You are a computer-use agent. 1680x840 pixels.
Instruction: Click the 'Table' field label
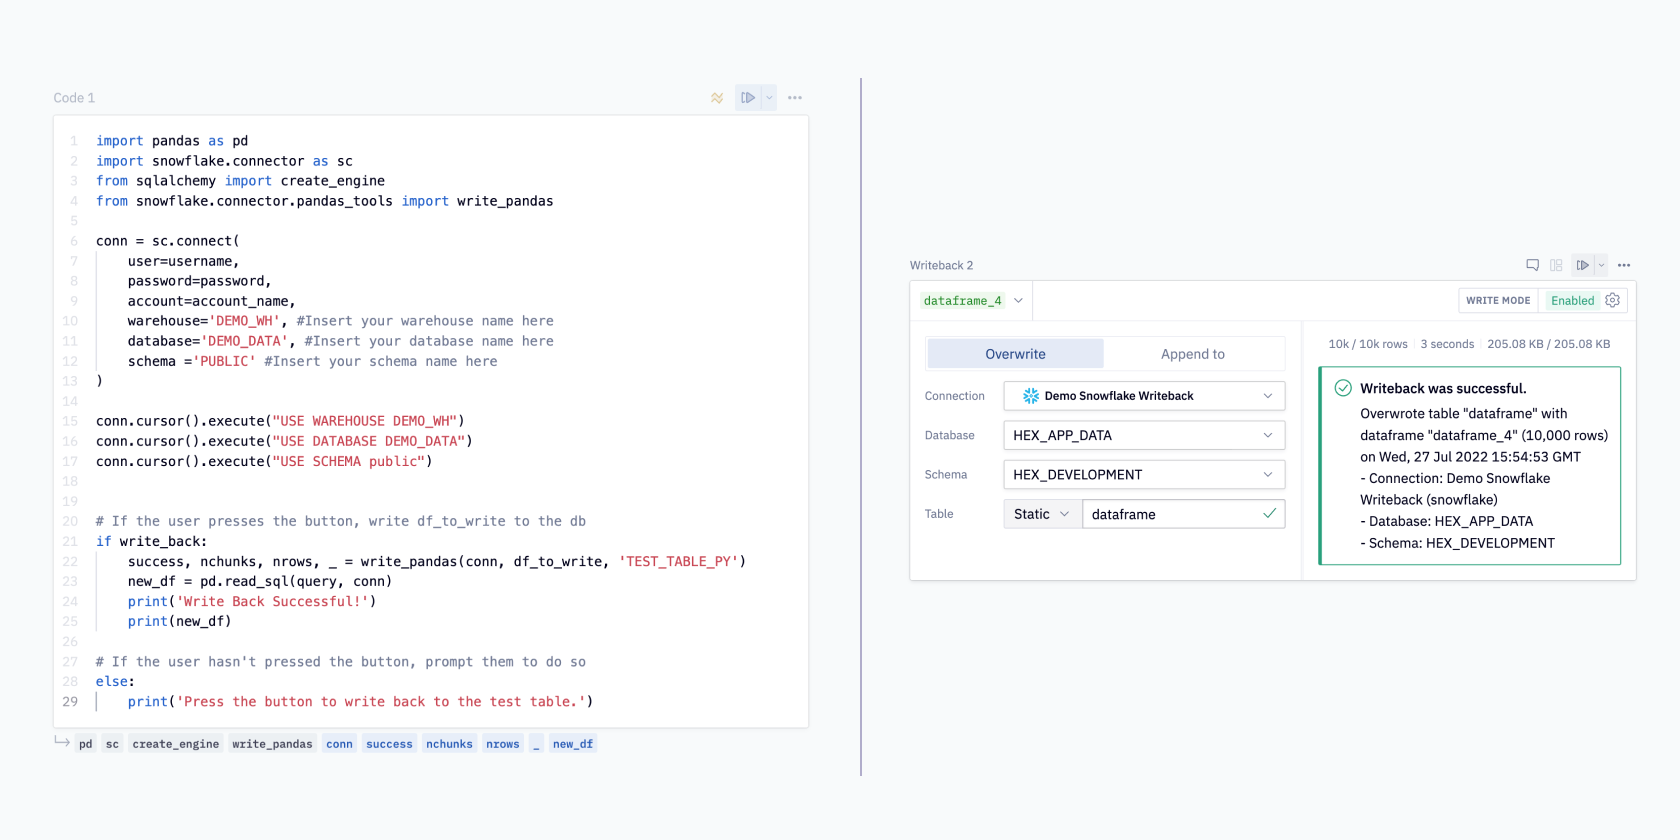coord(939,514)
